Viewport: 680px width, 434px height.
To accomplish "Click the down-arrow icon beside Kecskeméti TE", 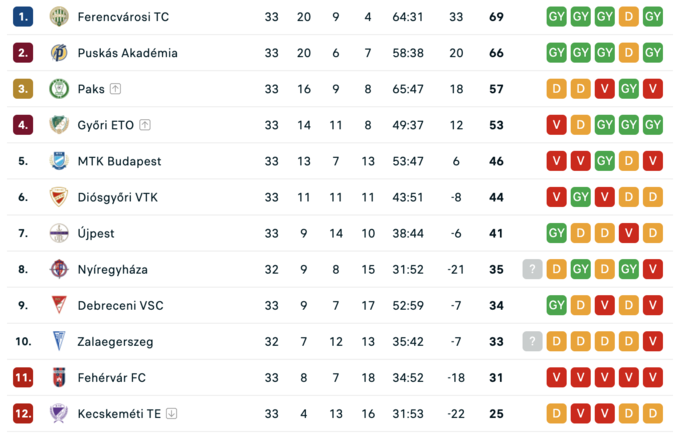I will (172, 413).
